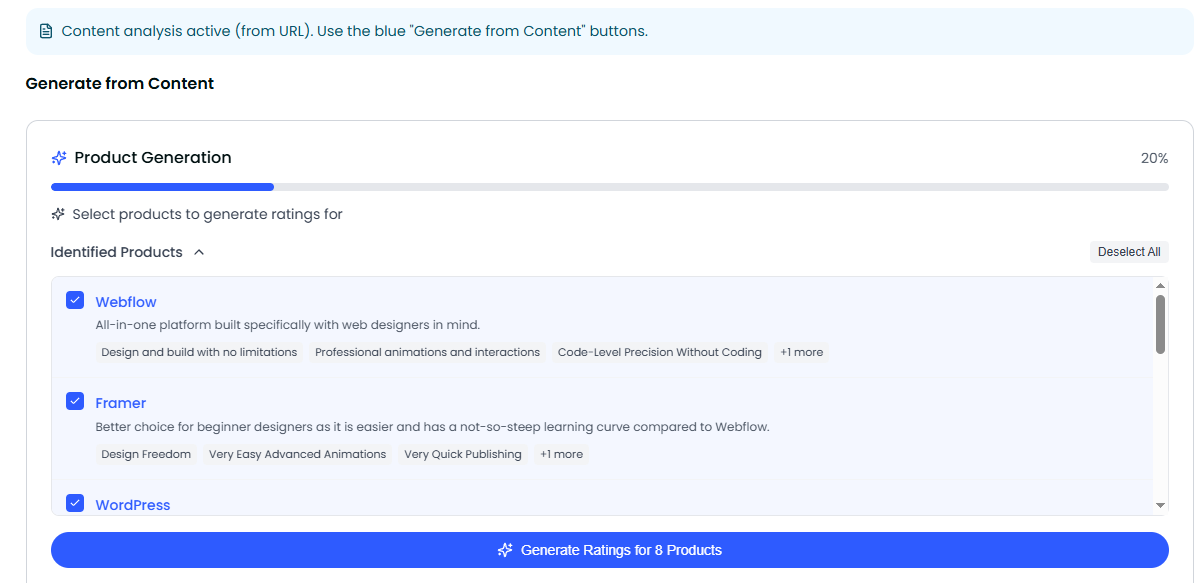This screenshot has height=583, width=1195.
Task: Open the Webflow product link
Action: point(126,302)
